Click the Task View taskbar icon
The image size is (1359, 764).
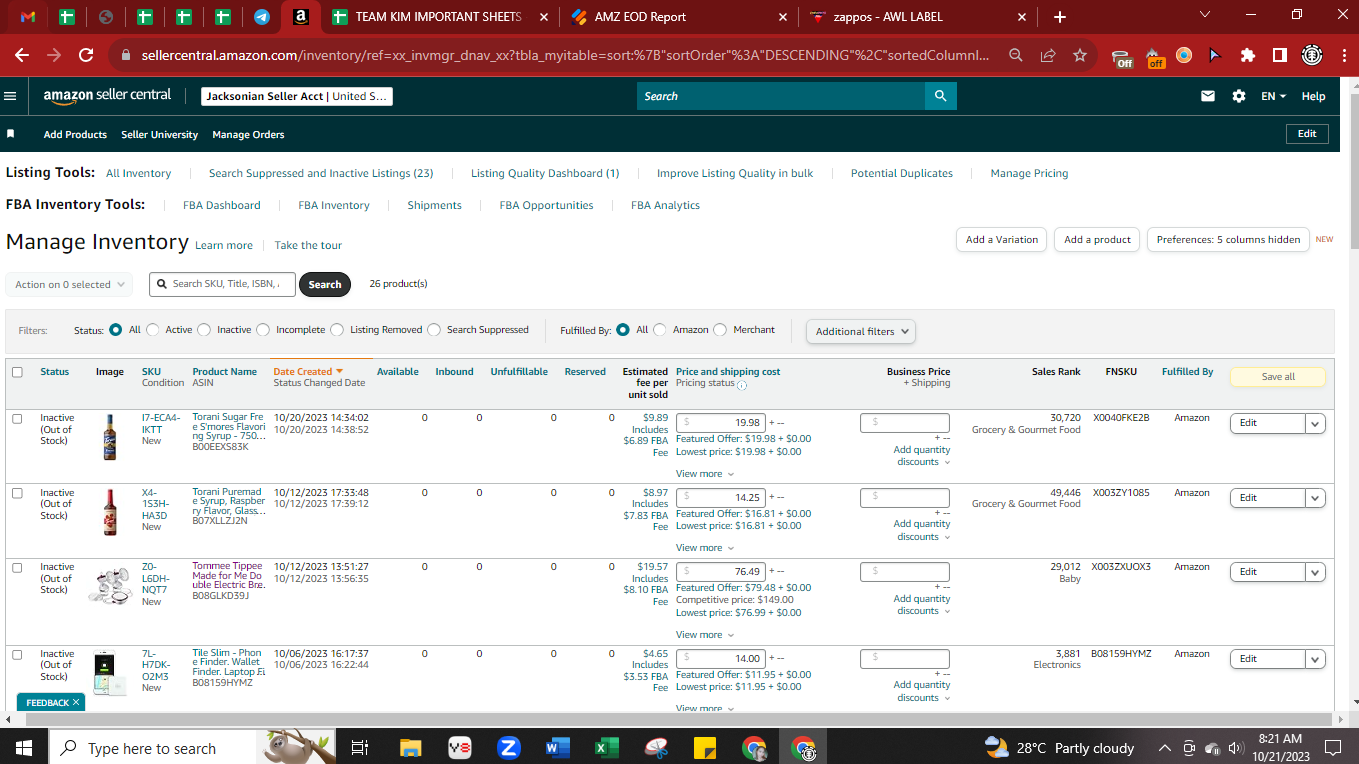pos(360,748)
